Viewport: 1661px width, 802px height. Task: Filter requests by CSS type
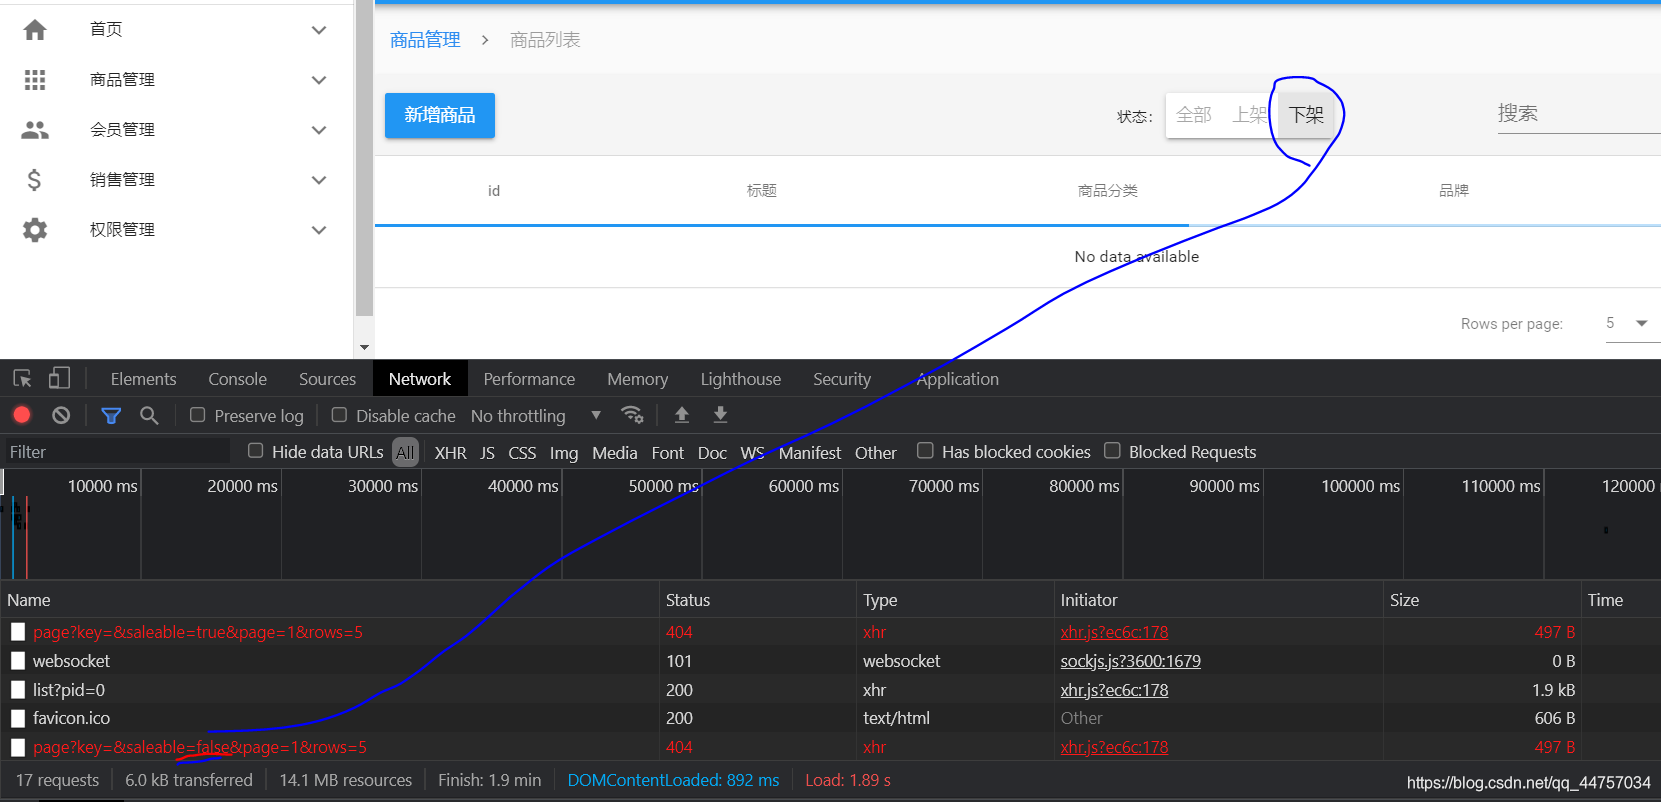point(522,452)
